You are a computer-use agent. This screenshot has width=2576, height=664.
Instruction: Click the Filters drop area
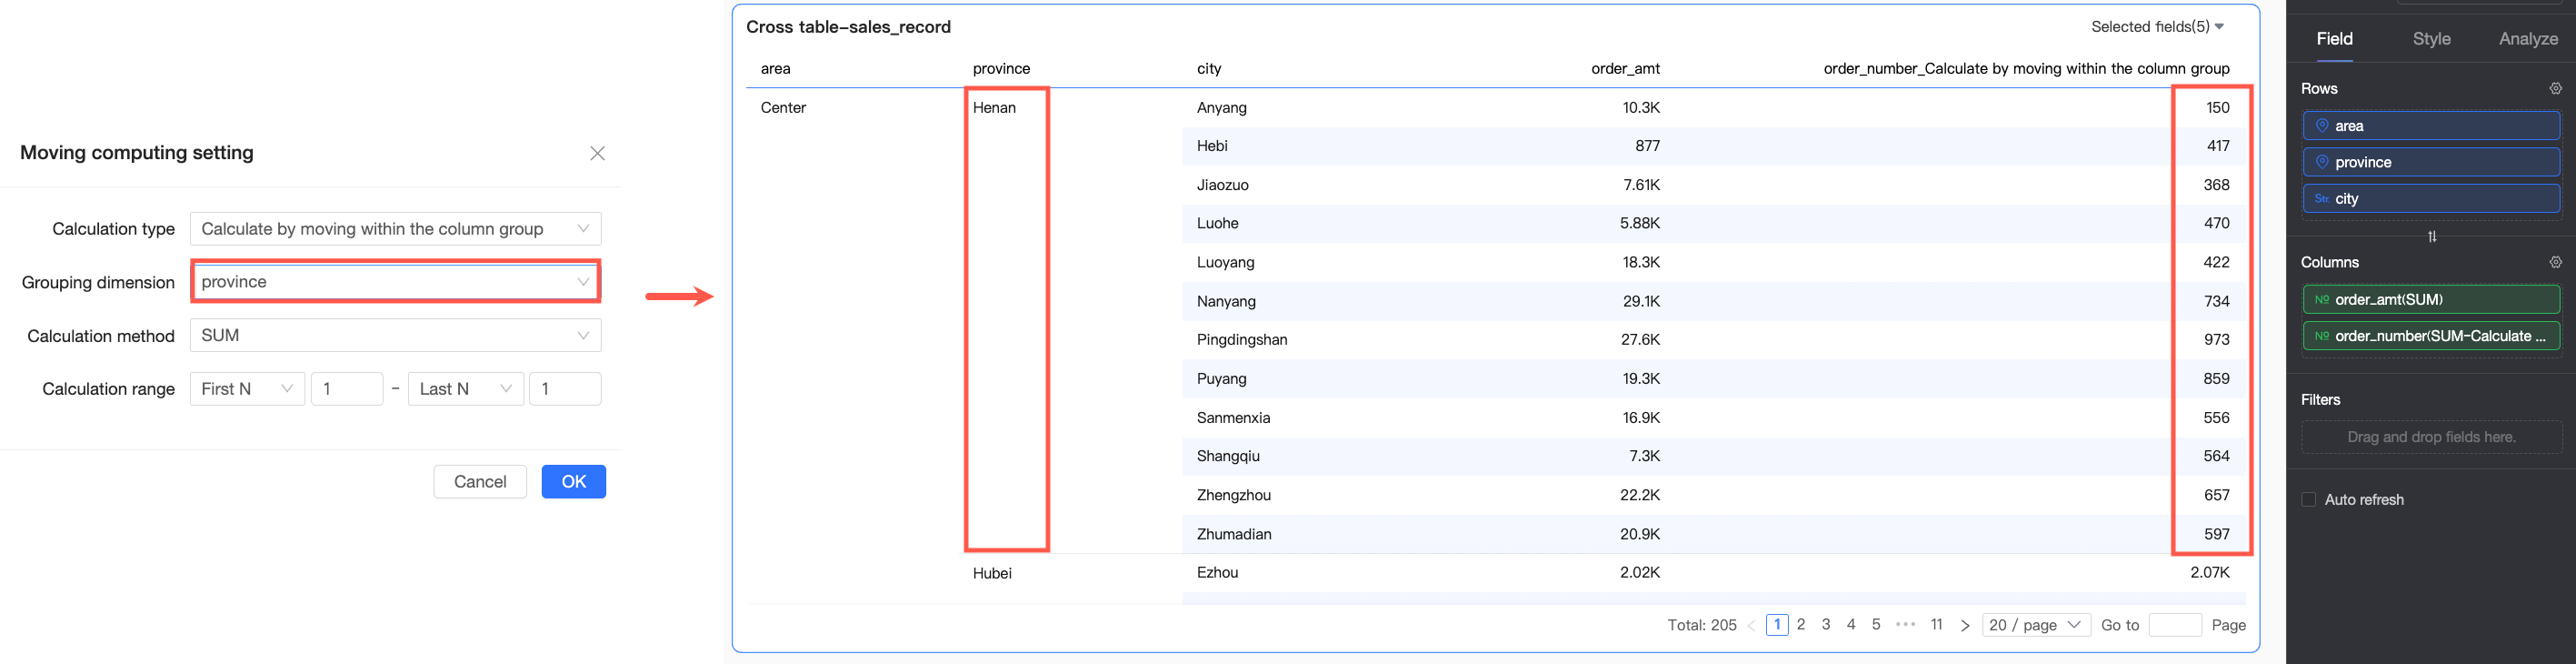point(2431,437)
